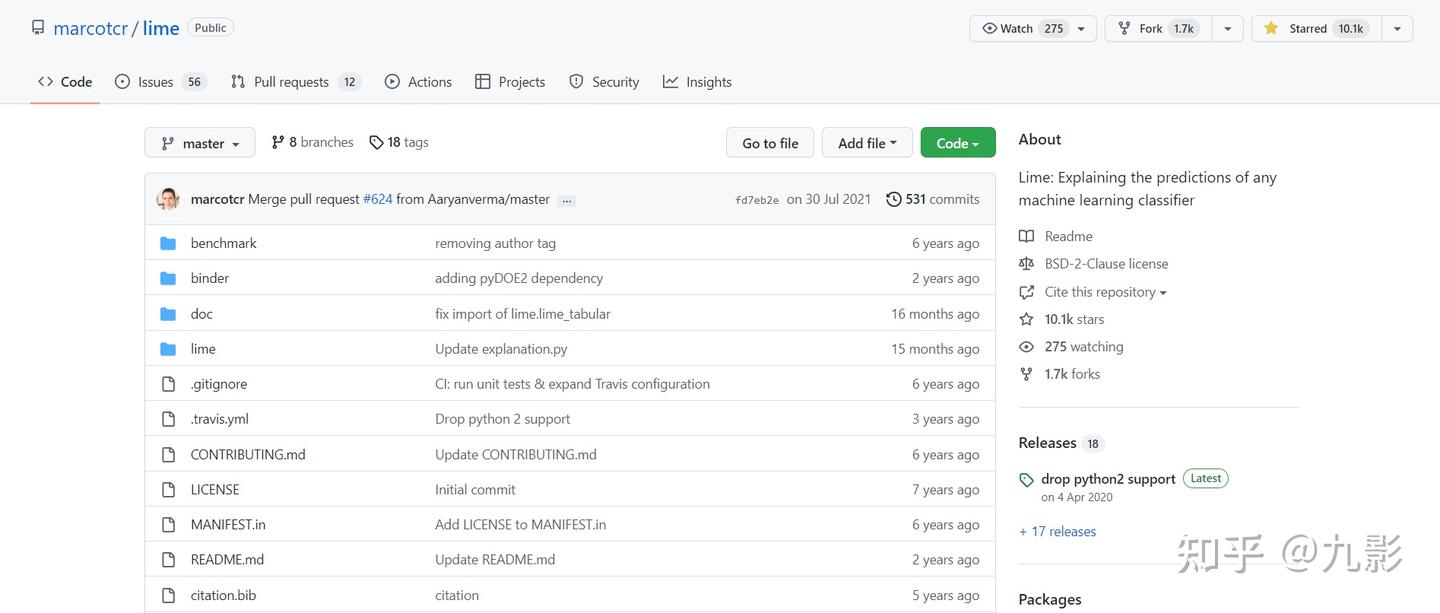The width and height of the screenshot is (1440, 613).
Task: Open the Issues tab
Action: coord(160,82)
